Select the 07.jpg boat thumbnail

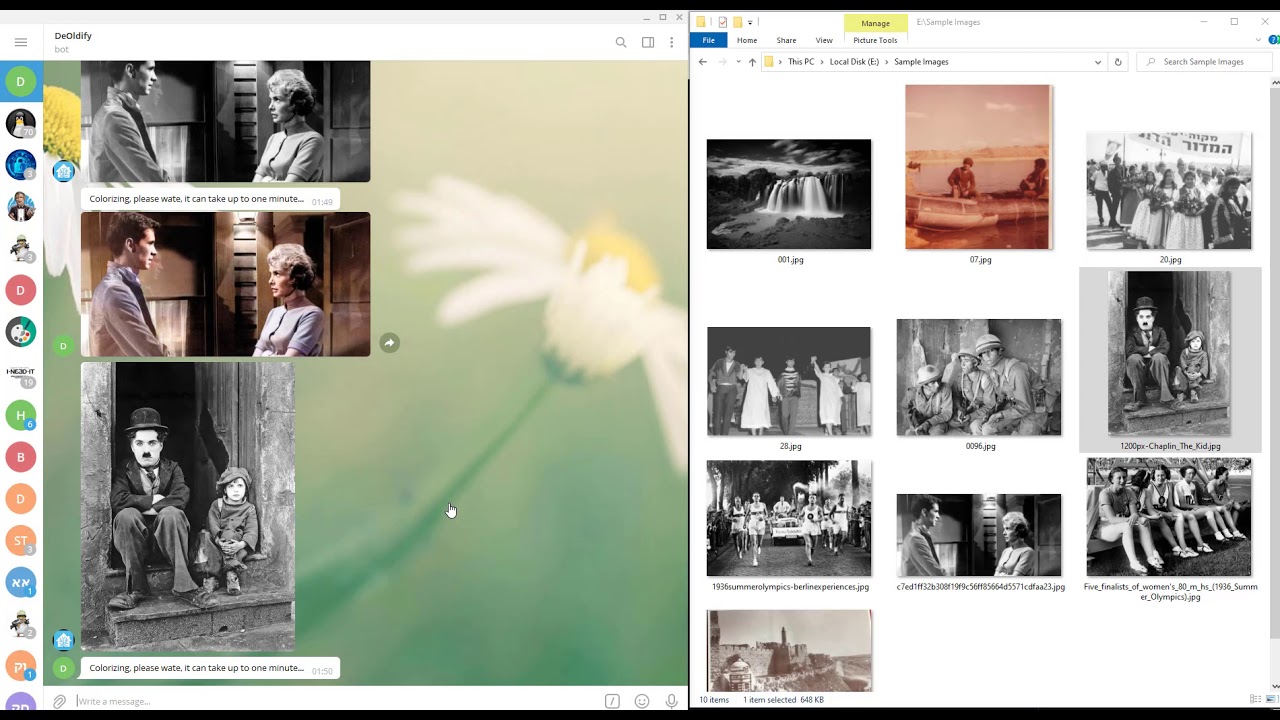point(978,167)
